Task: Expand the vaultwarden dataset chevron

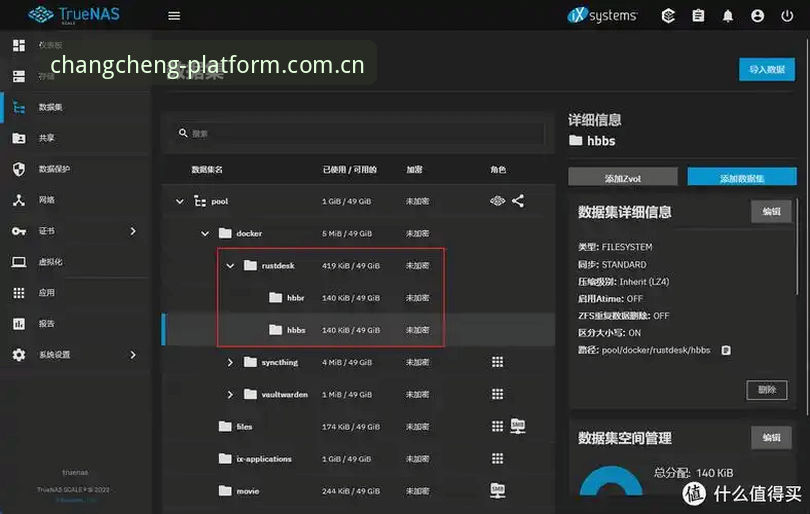Action: pyautogui.click(x=230, y=394)
